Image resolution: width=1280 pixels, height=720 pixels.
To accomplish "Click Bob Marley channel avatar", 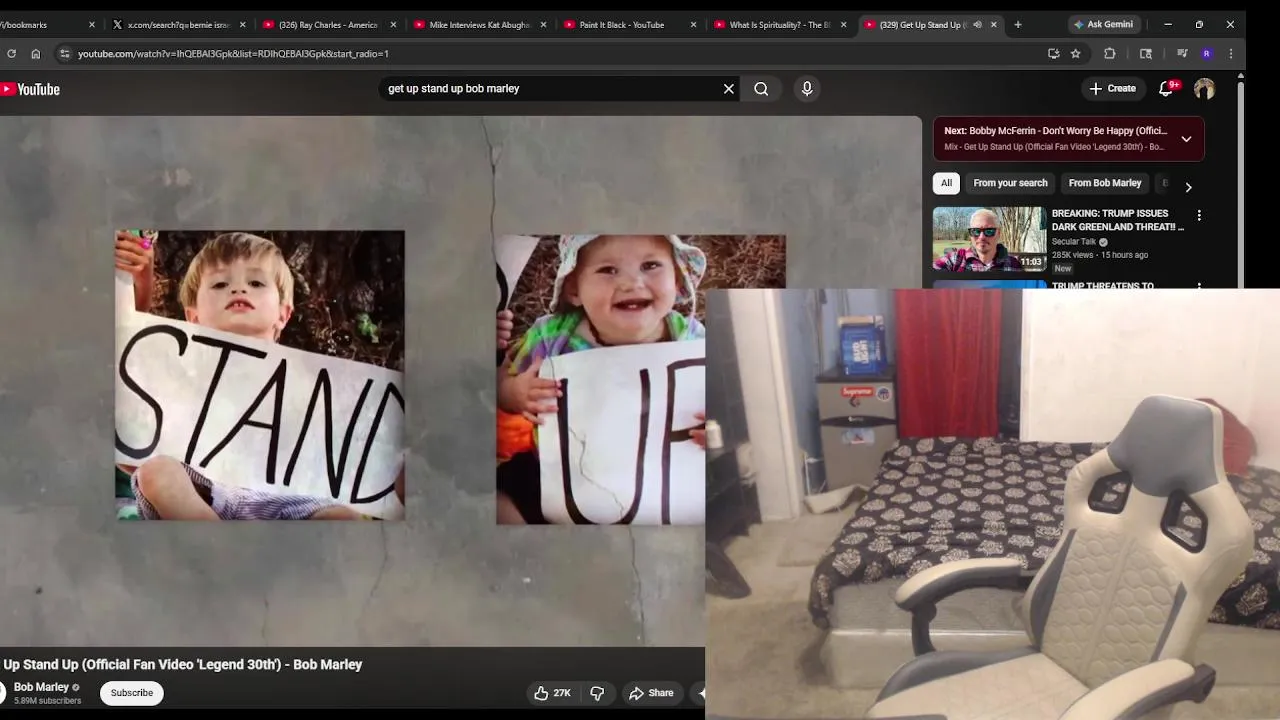I will click(x=2, y=693).
